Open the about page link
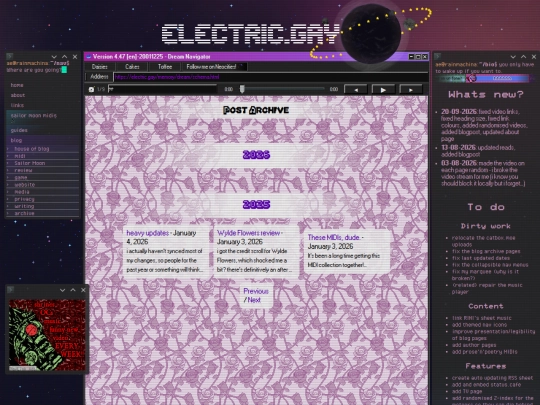The height and width of the screenshot is (405, 540). (x=18, y=95)
